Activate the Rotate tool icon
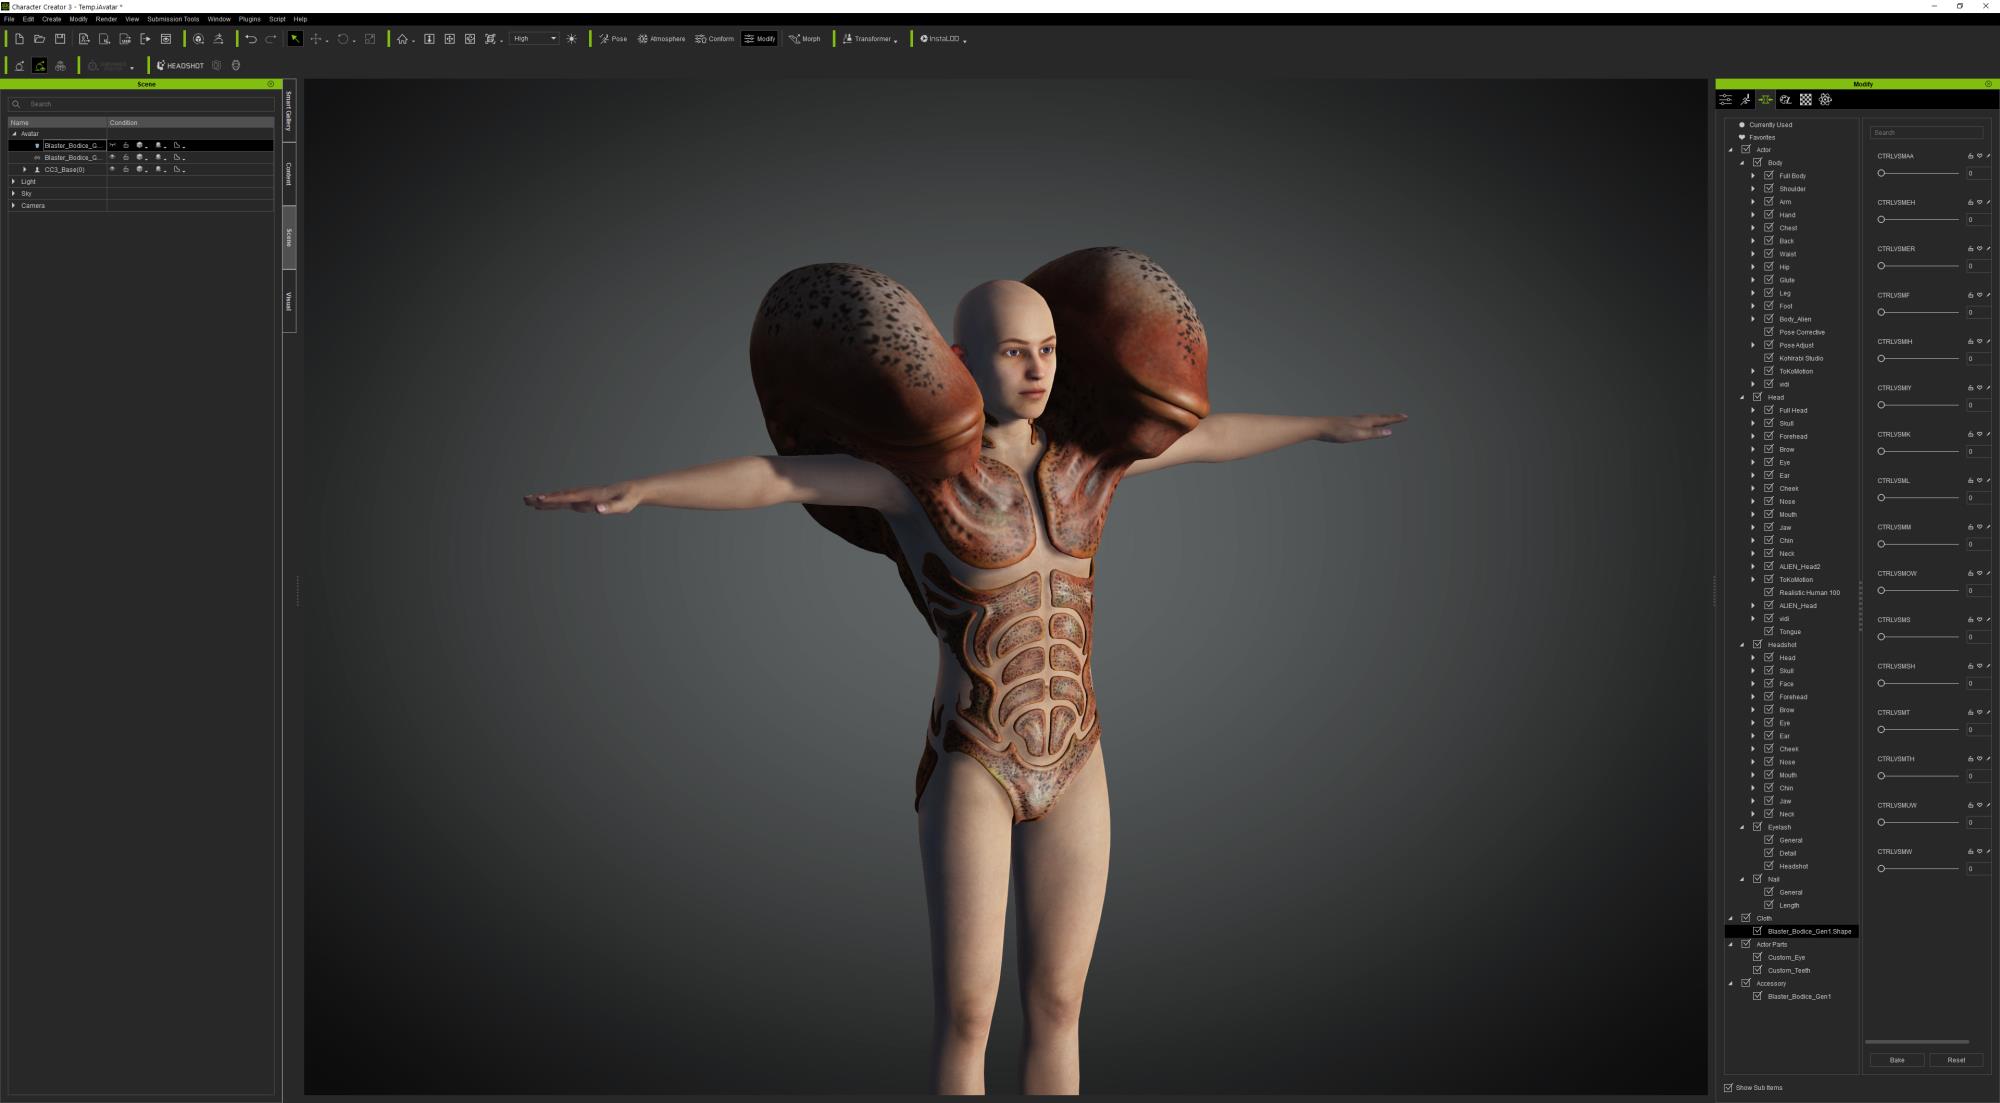 click(343, 39)
